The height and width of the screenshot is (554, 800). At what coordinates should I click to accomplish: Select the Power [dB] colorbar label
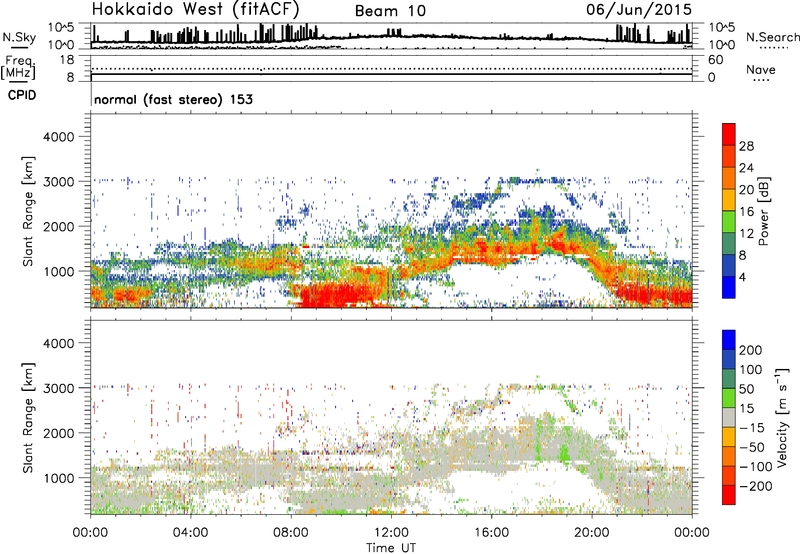click(763, 211)
